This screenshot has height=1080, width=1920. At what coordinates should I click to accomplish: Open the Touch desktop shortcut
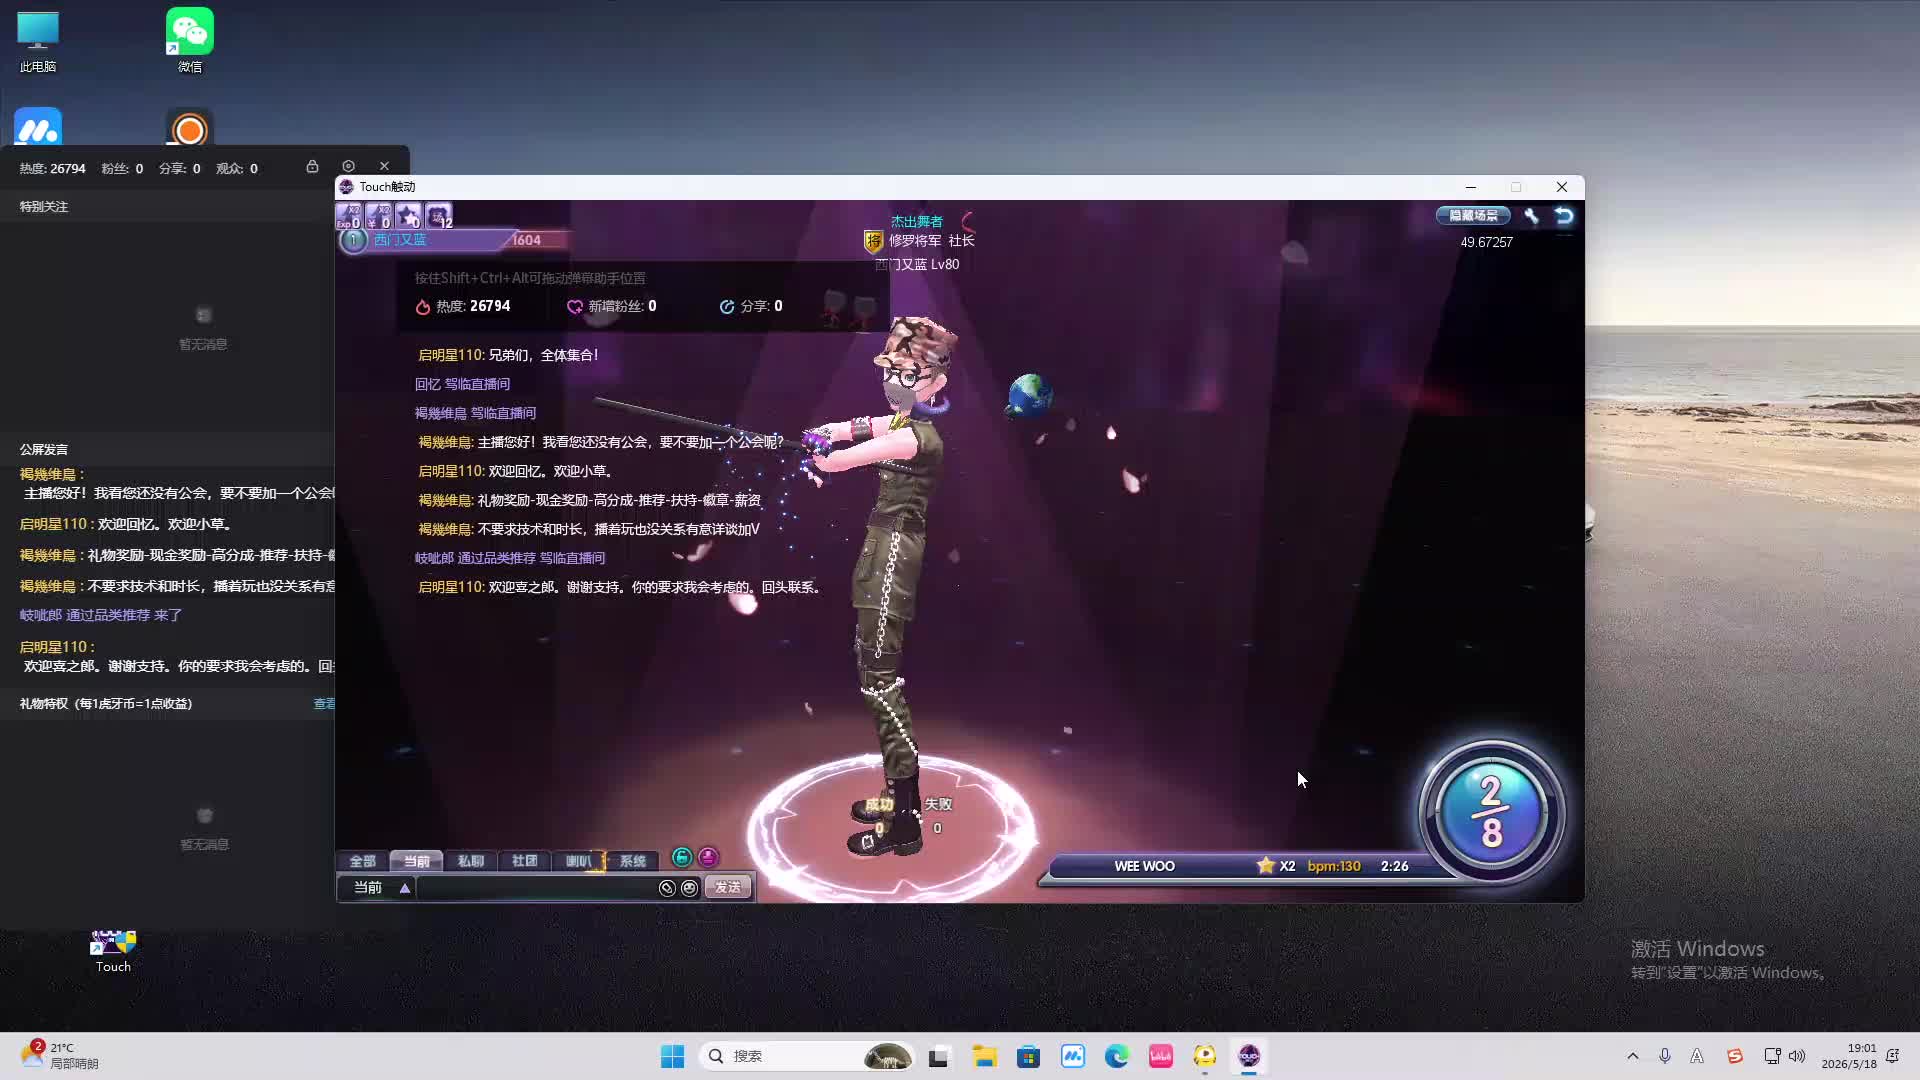(x=113, y=951)
